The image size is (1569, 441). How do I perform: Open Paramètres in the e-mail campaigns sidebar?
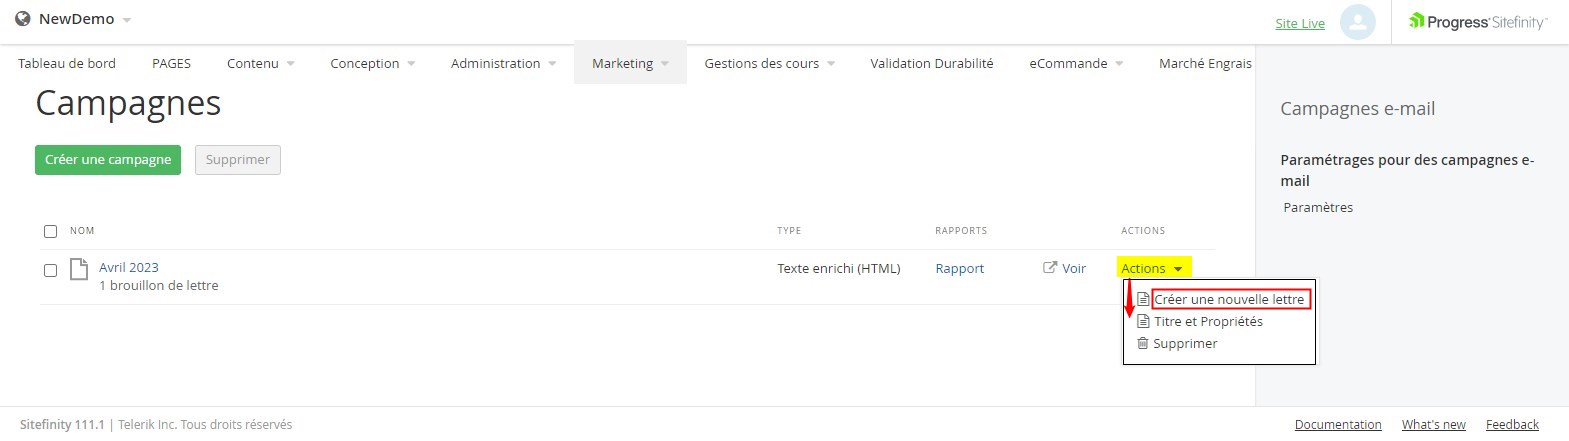point(1318,207)
